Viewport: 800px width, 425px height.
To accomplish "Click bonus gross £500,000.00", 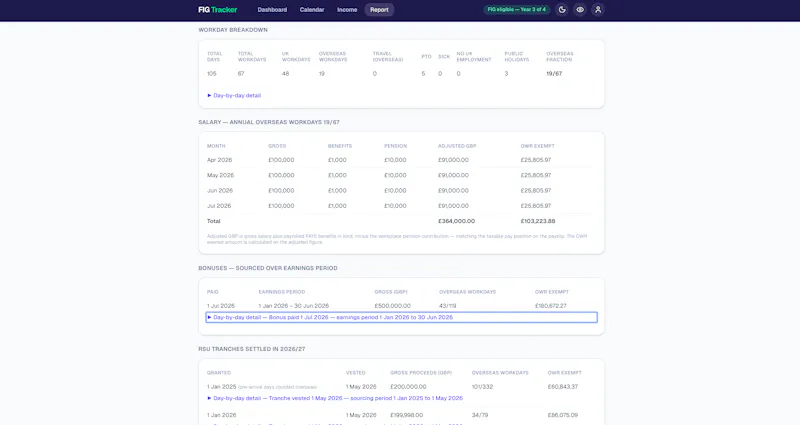I will tap(392, 306).
